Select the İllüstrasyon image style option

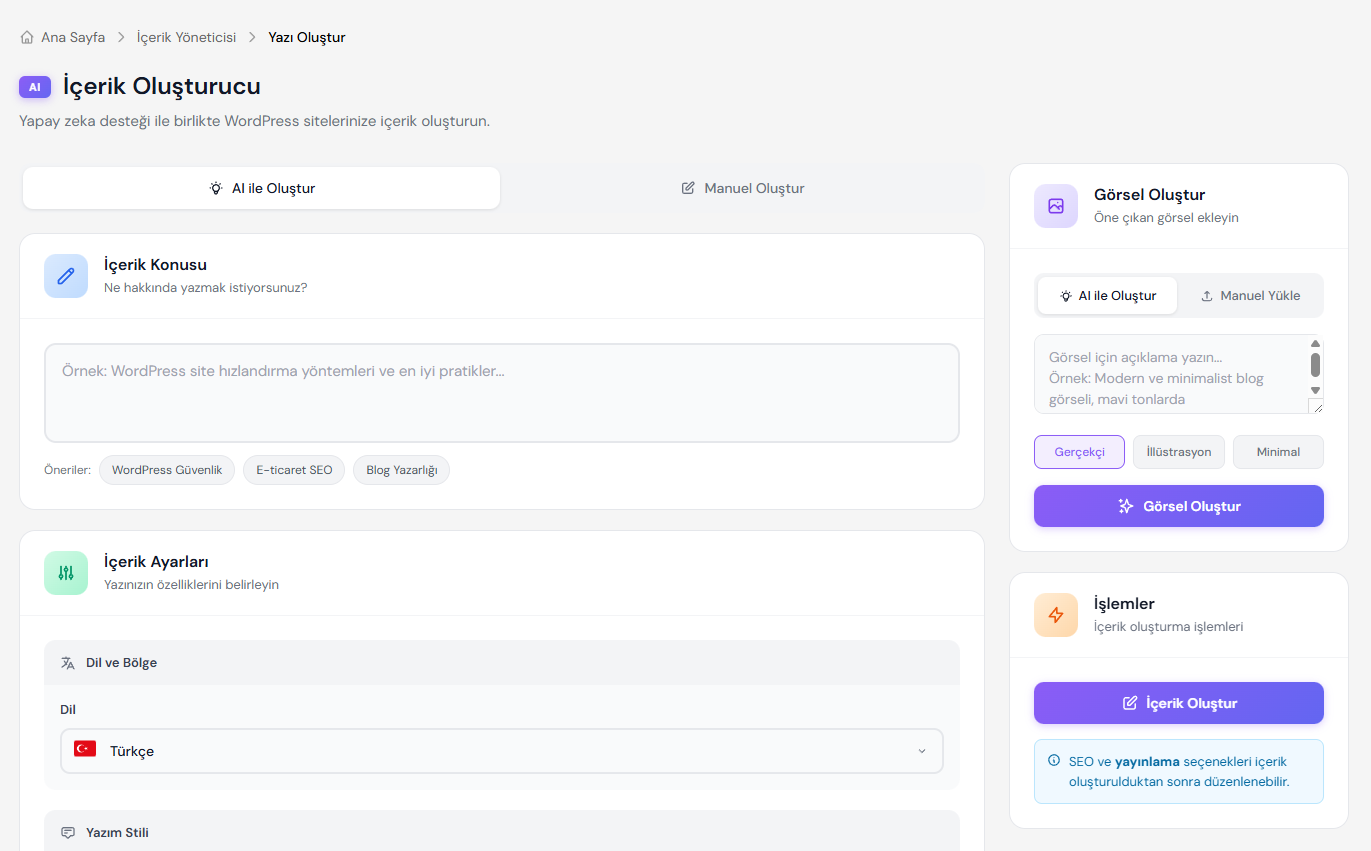[1178, 452]
